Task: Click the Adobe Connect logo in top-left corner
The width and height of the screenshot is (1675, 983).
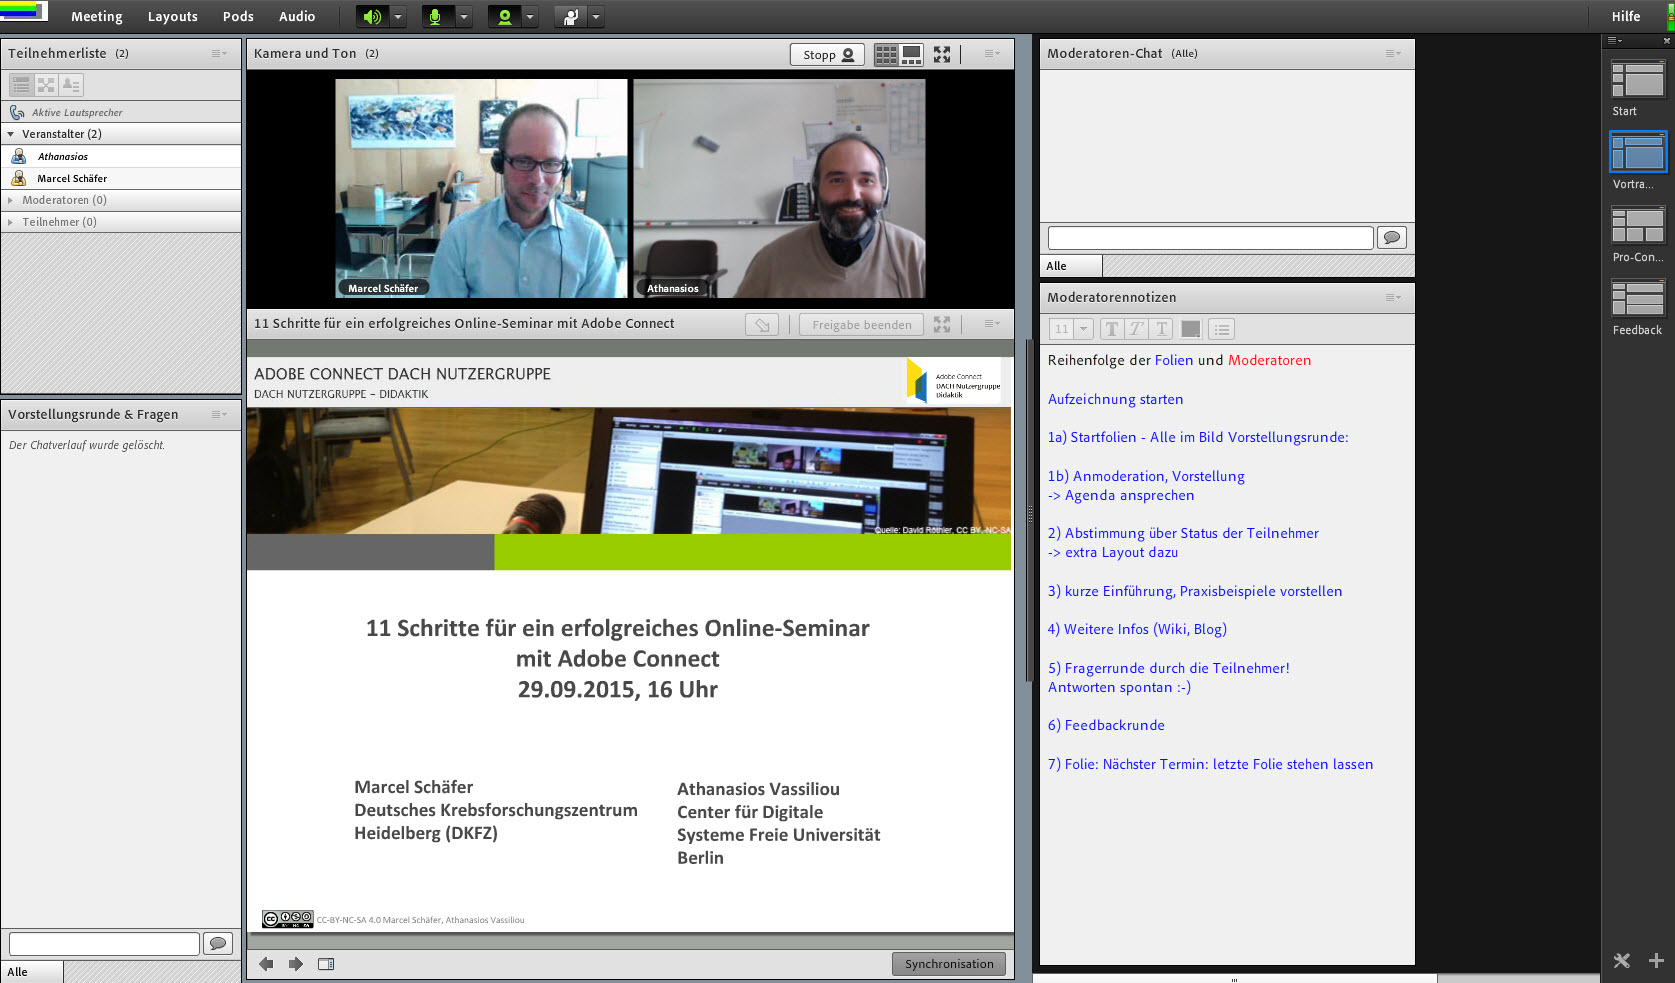Action: tap(23, 11)
